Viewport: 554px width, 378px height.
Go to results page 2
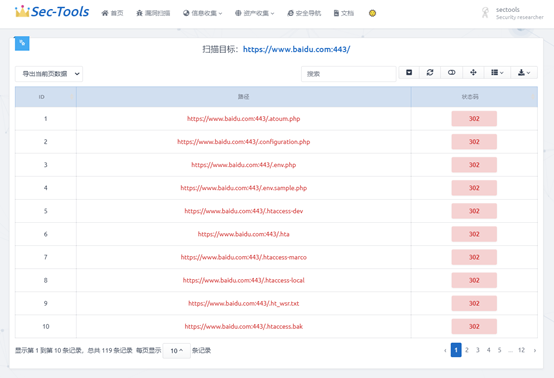pos(467,350)
